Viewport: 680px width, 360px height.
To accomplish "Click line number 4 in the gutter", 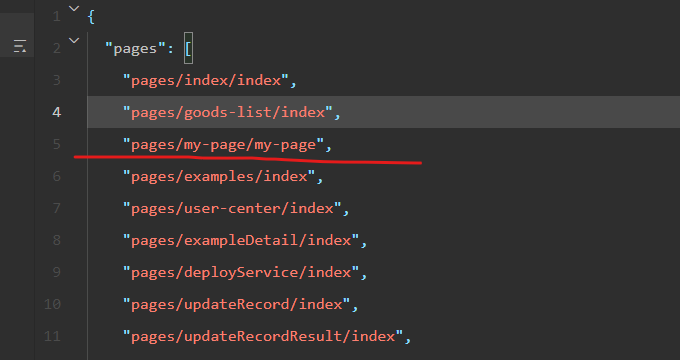I will point(56,112).
